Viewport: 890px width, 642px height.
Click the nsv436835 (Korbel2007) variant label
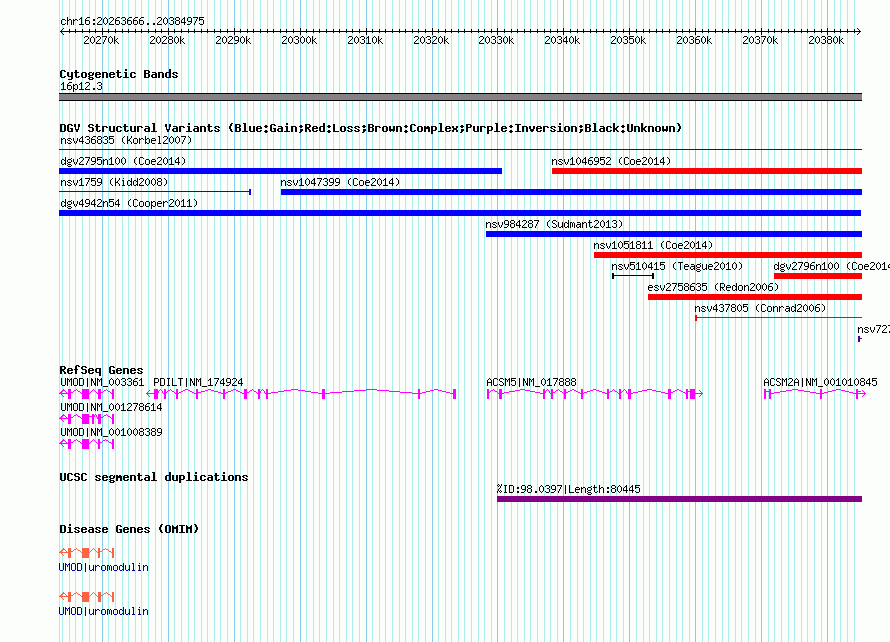tap(126, 140)
